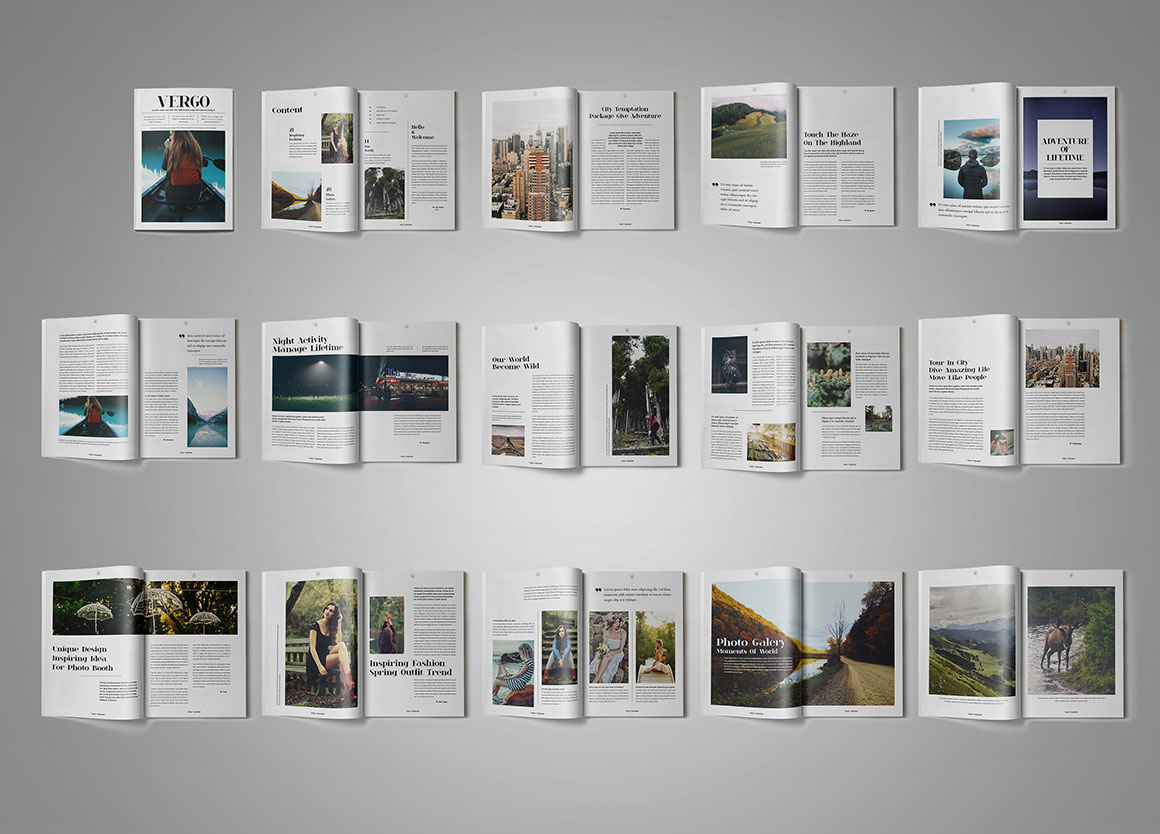Click the city skyscrapers photo in City Temptation
The height and width of the screenshot is (834, 1160).
coord(528,161)
